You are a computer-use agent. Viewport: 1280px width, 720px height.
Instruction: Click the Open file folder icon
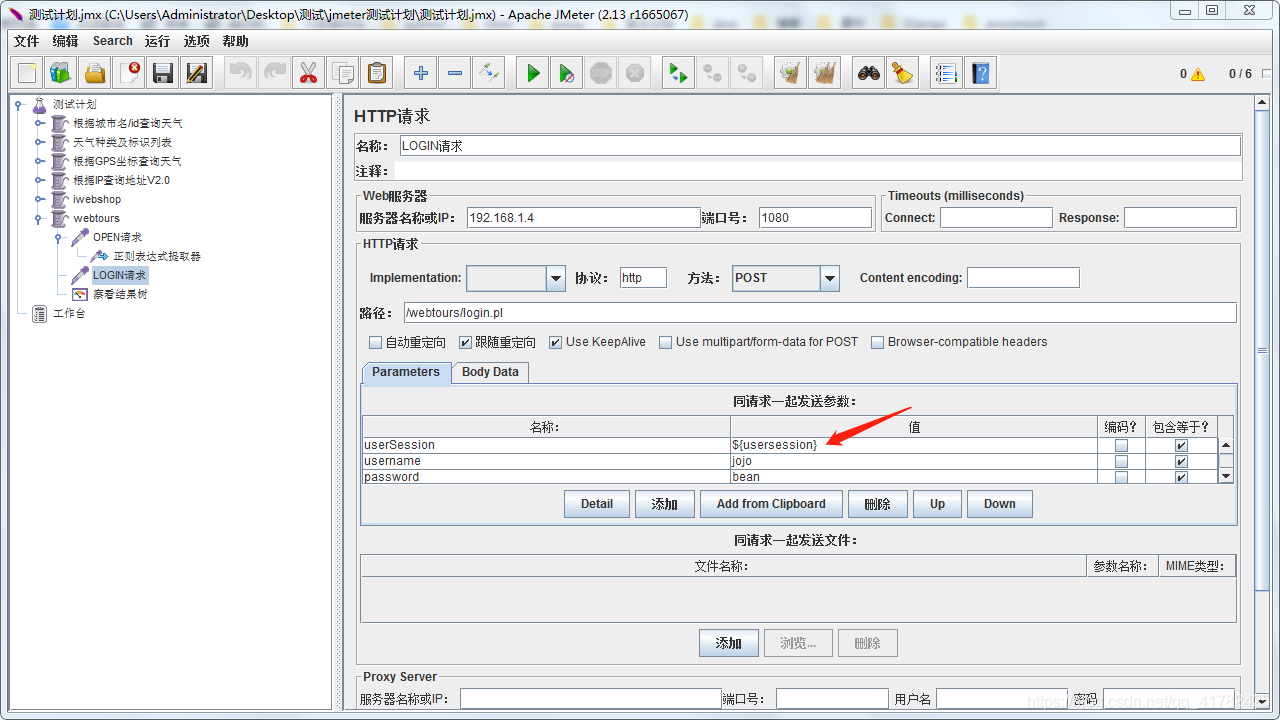point(95,73)
